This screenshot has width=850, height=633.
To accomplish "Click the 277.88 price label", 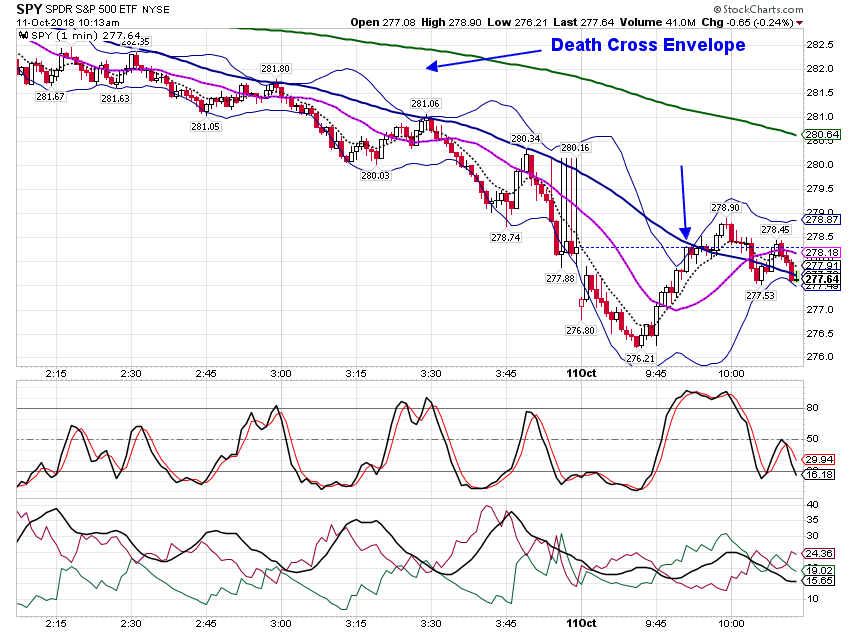I will [561, 279].
